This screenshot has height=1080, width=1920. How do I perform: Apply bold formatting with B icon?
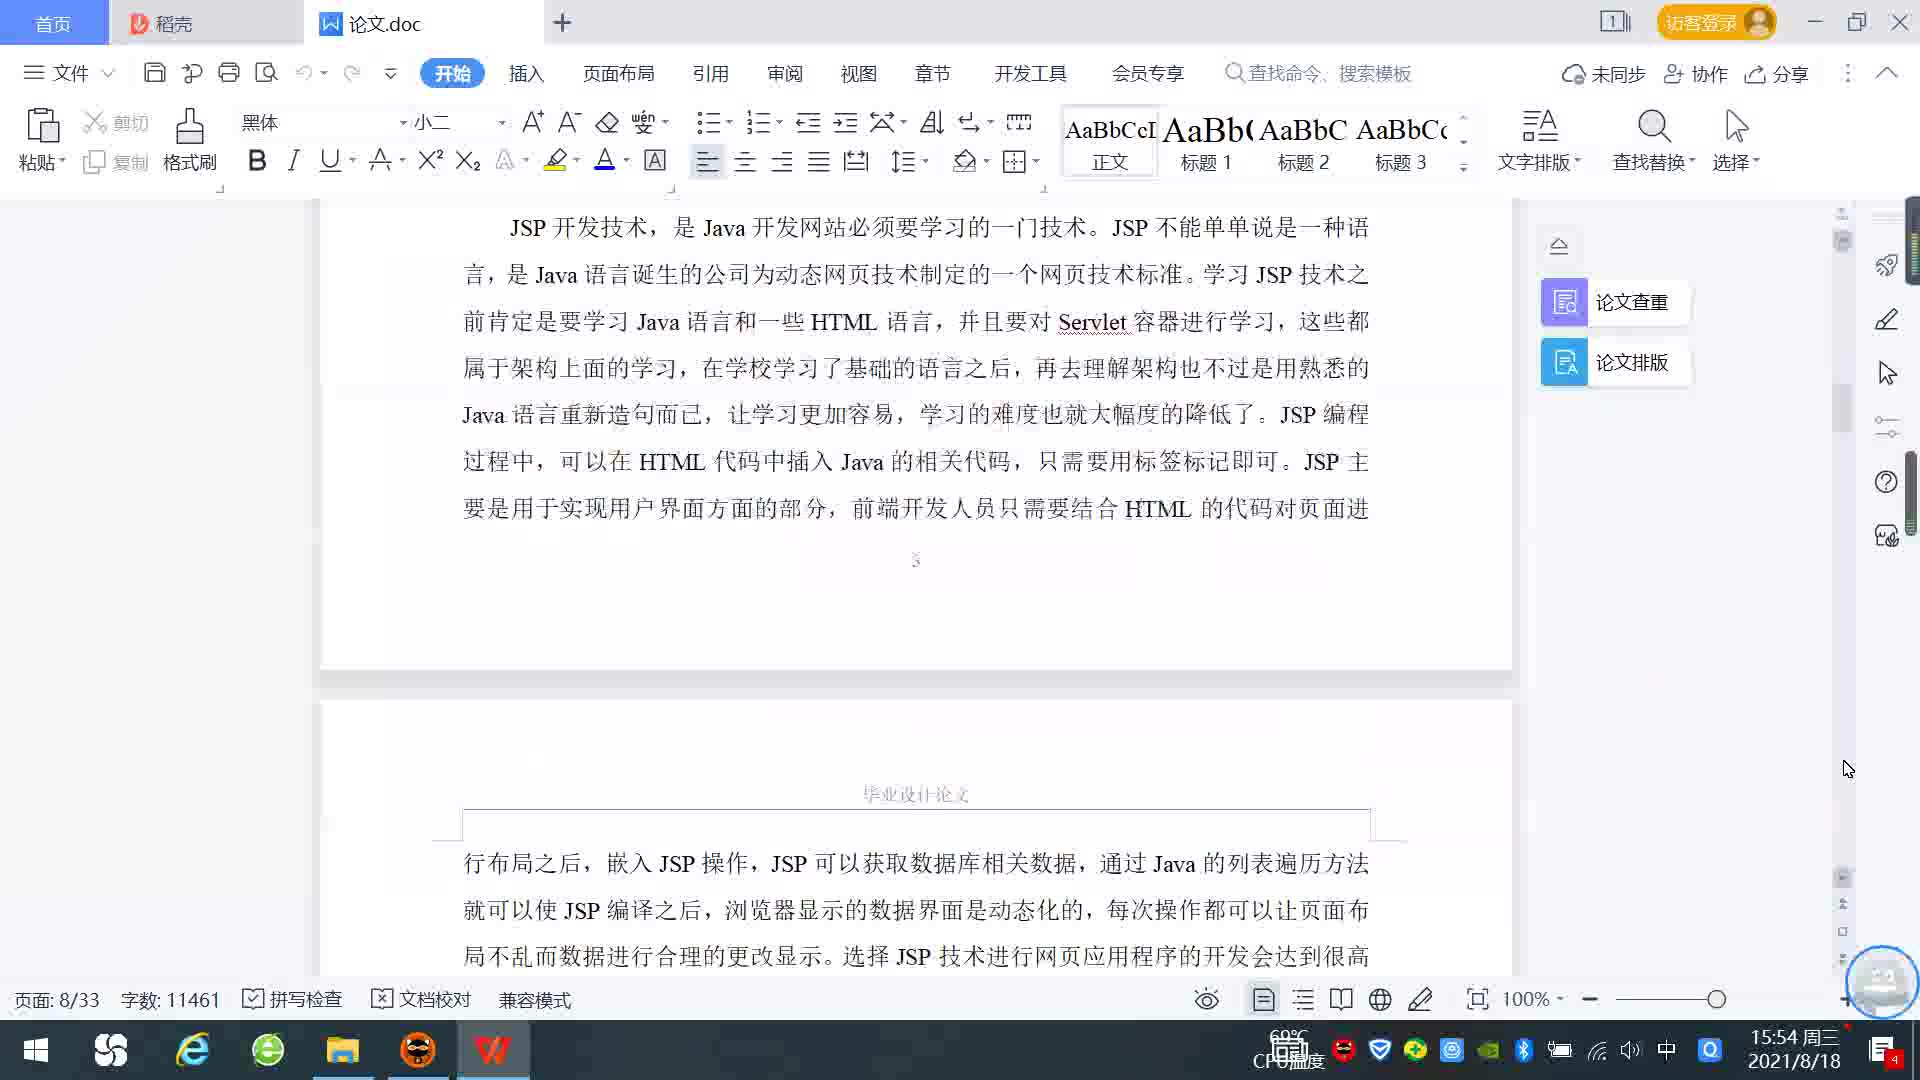257,161
